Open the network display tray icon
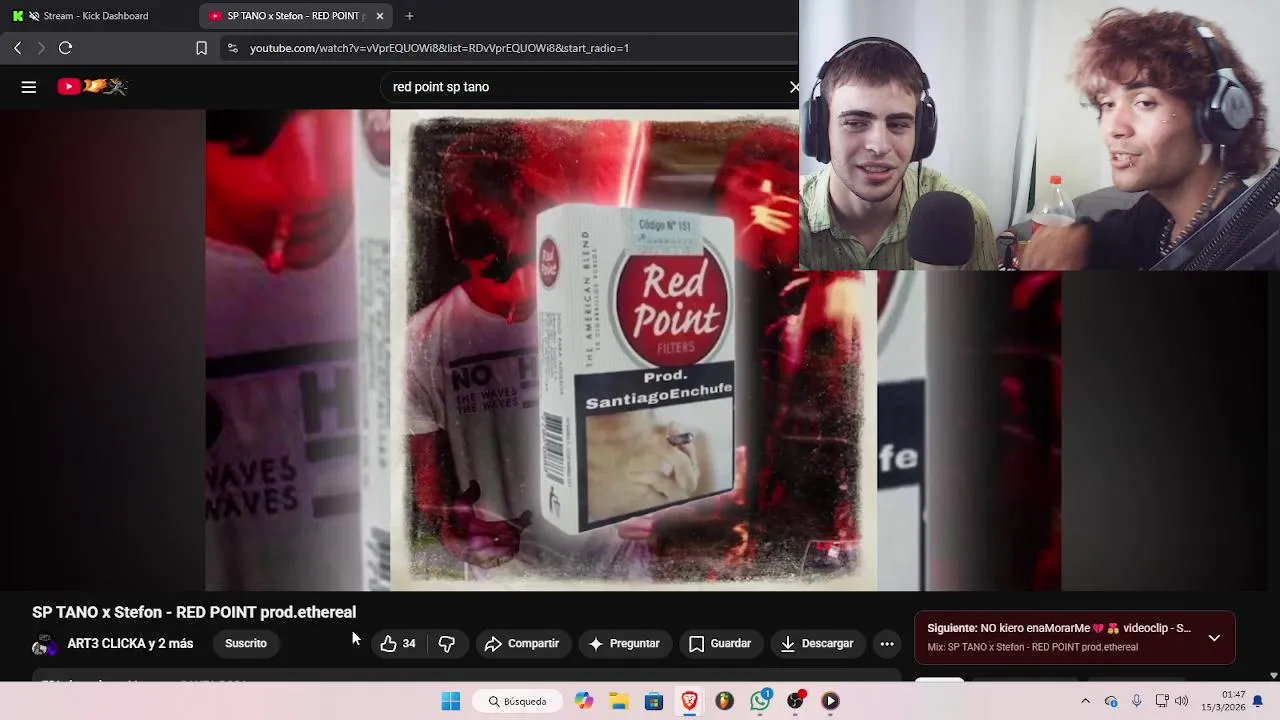Image resolution: width=1280 pixels, height=720 pixels. point(1161,701)
